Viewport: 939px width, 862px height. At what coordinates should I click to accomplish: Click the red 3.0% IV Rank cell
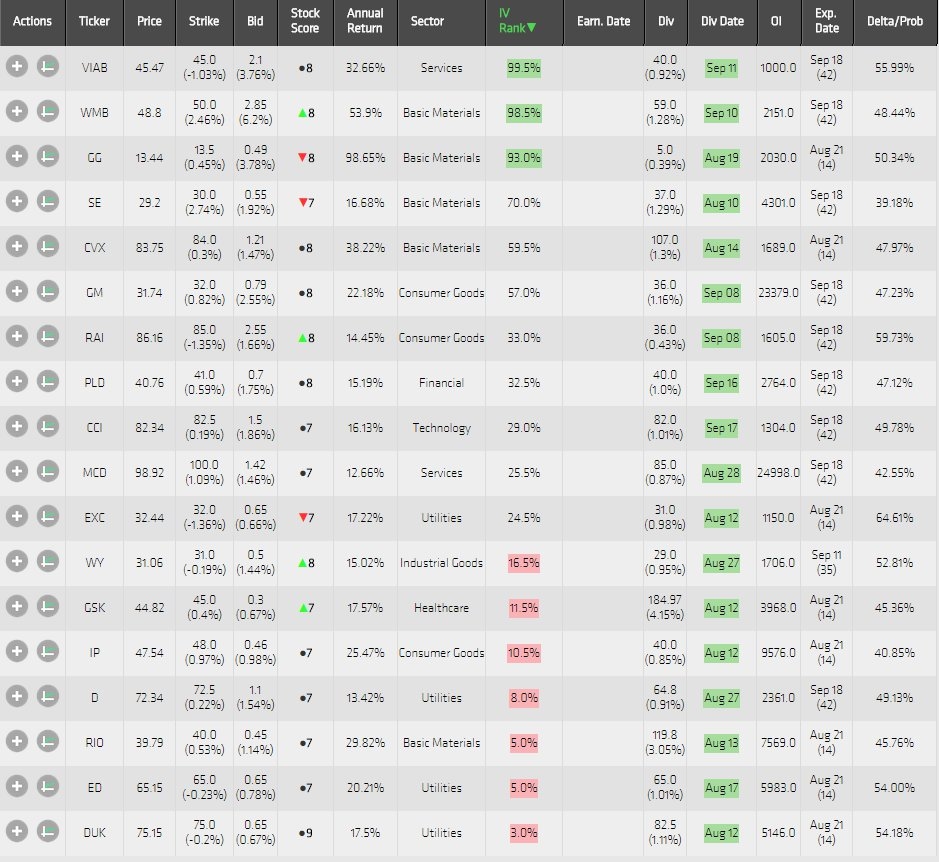523,833
